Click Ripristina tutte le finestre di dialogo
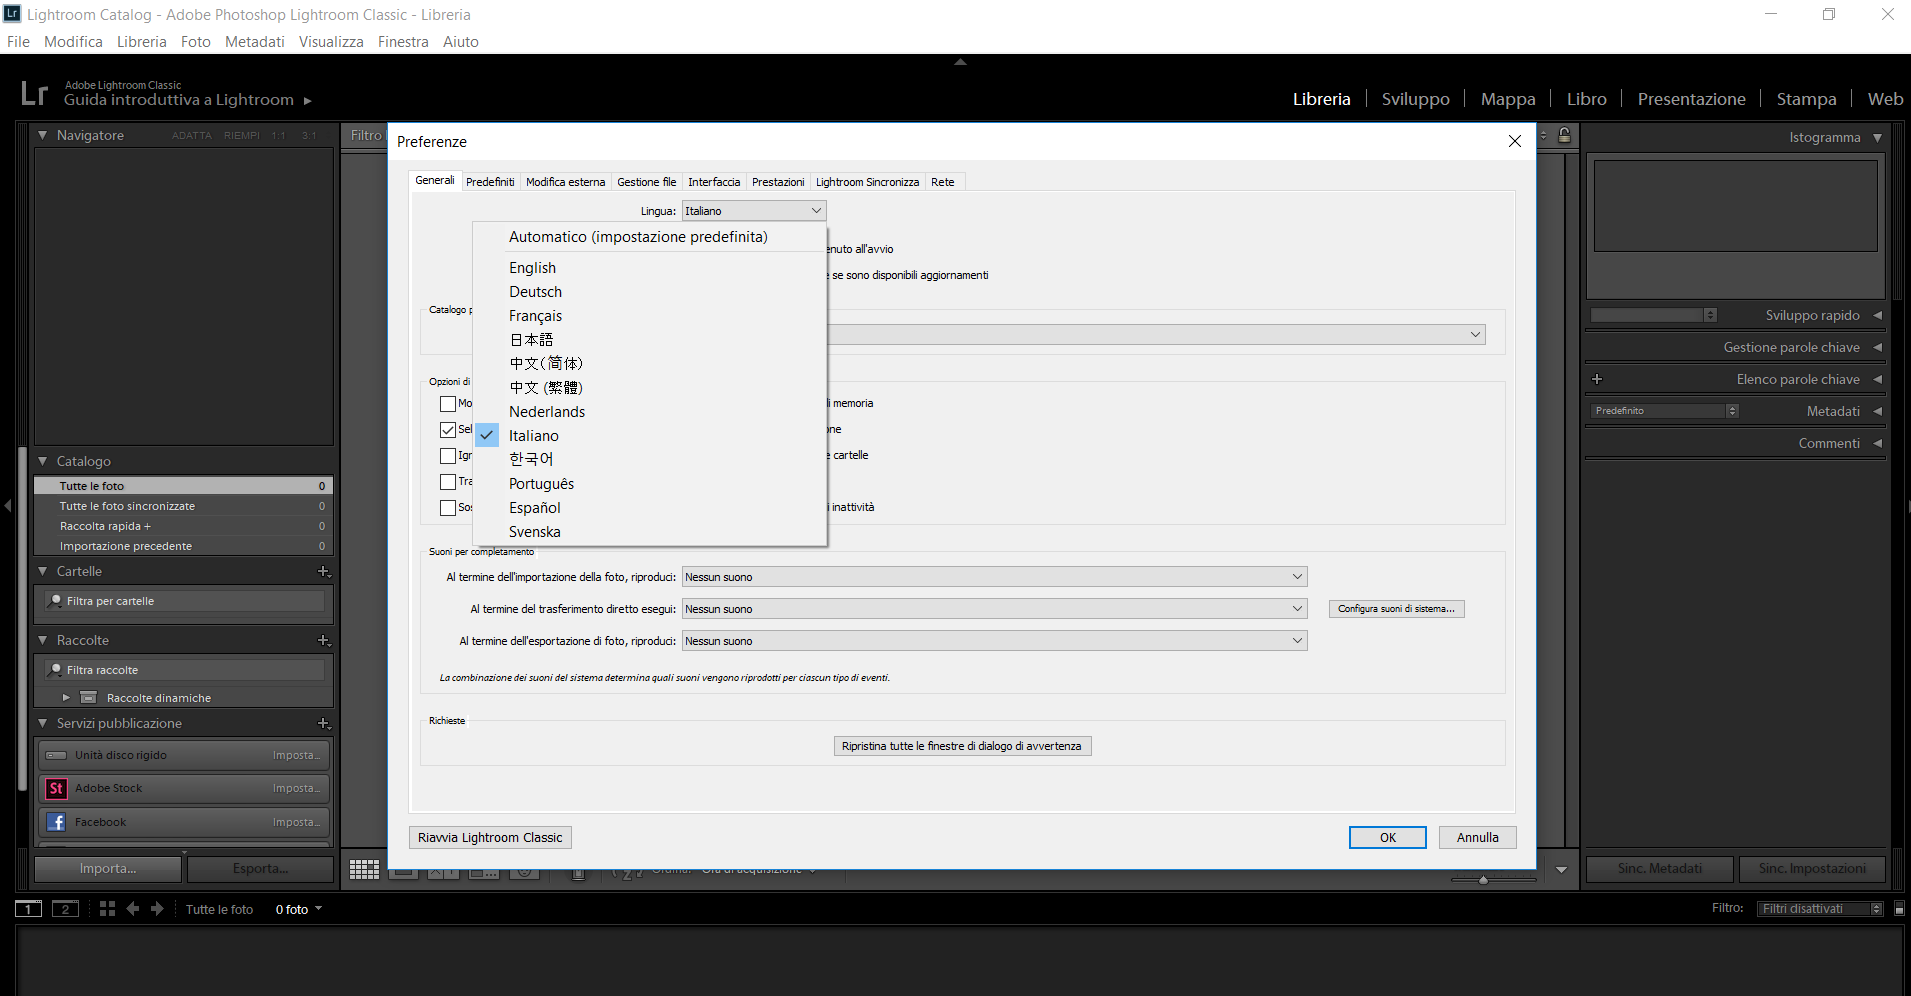Viewport: 1911px width, 996px height. [962, 746]
